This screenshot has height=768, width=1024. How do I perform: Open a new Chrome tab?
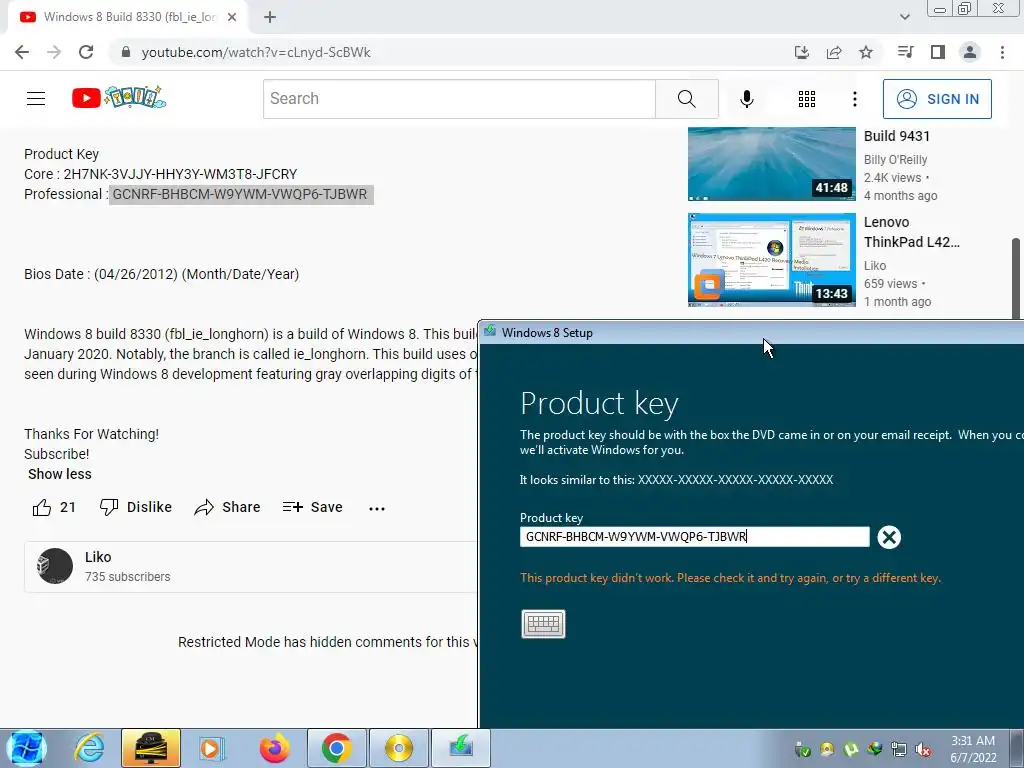270,17
